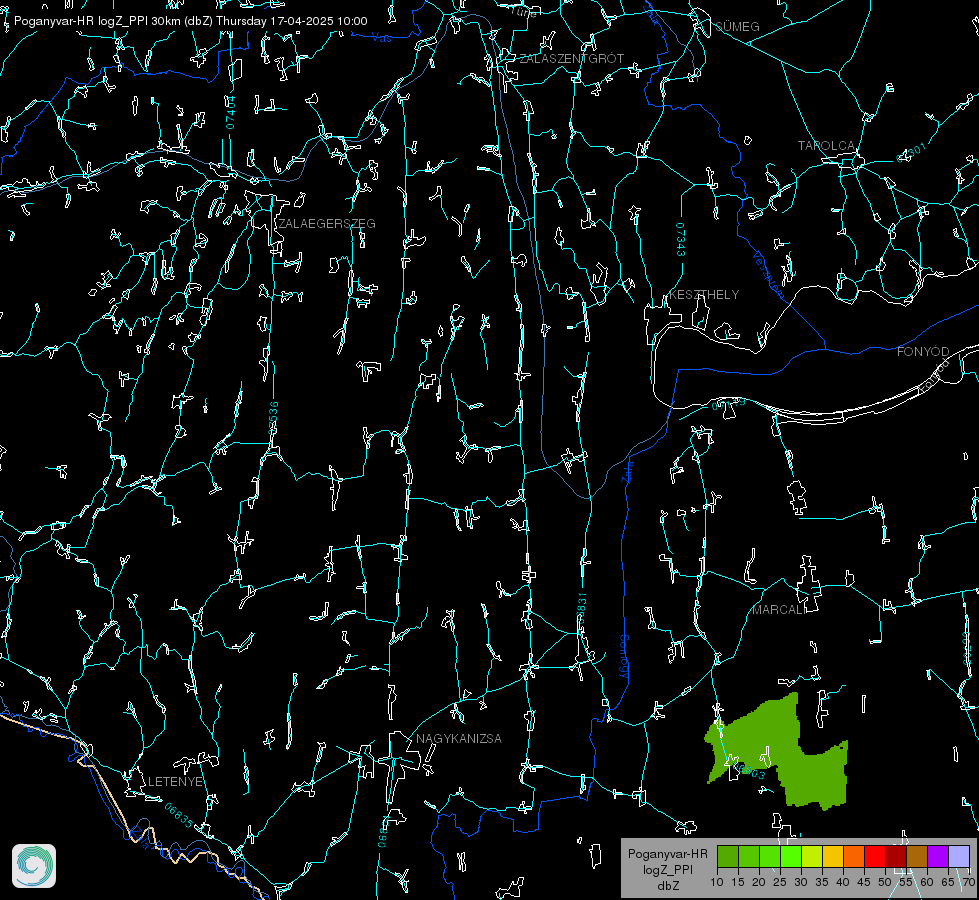Viewport: 979px width, 900px height.
Task: Click the ZALASZENTGRÓT town label
Action: [x=571, y=59]
